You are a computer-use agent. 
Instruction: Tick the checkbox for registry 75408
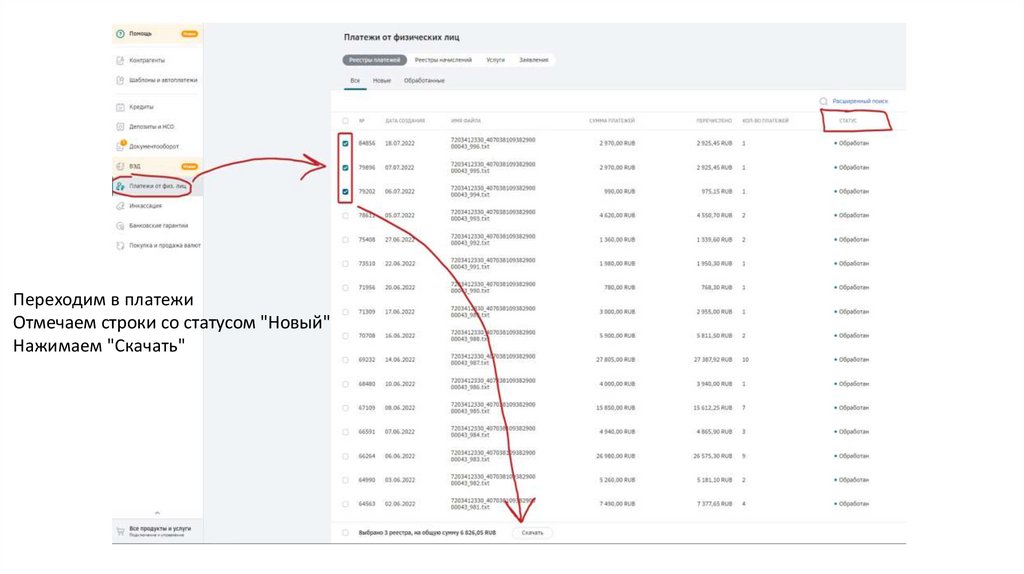click(345, 240)
